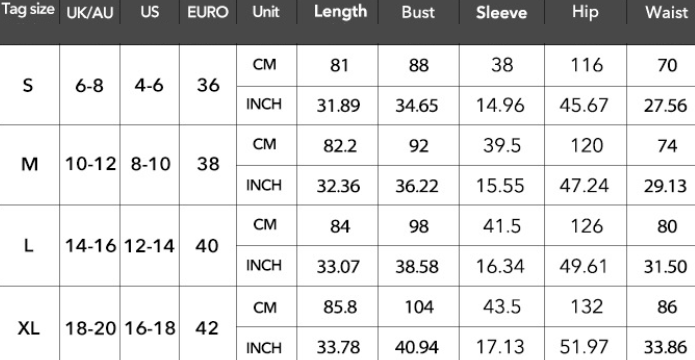
Task: Click the Hip column header
Action: [x=585, y=12]
